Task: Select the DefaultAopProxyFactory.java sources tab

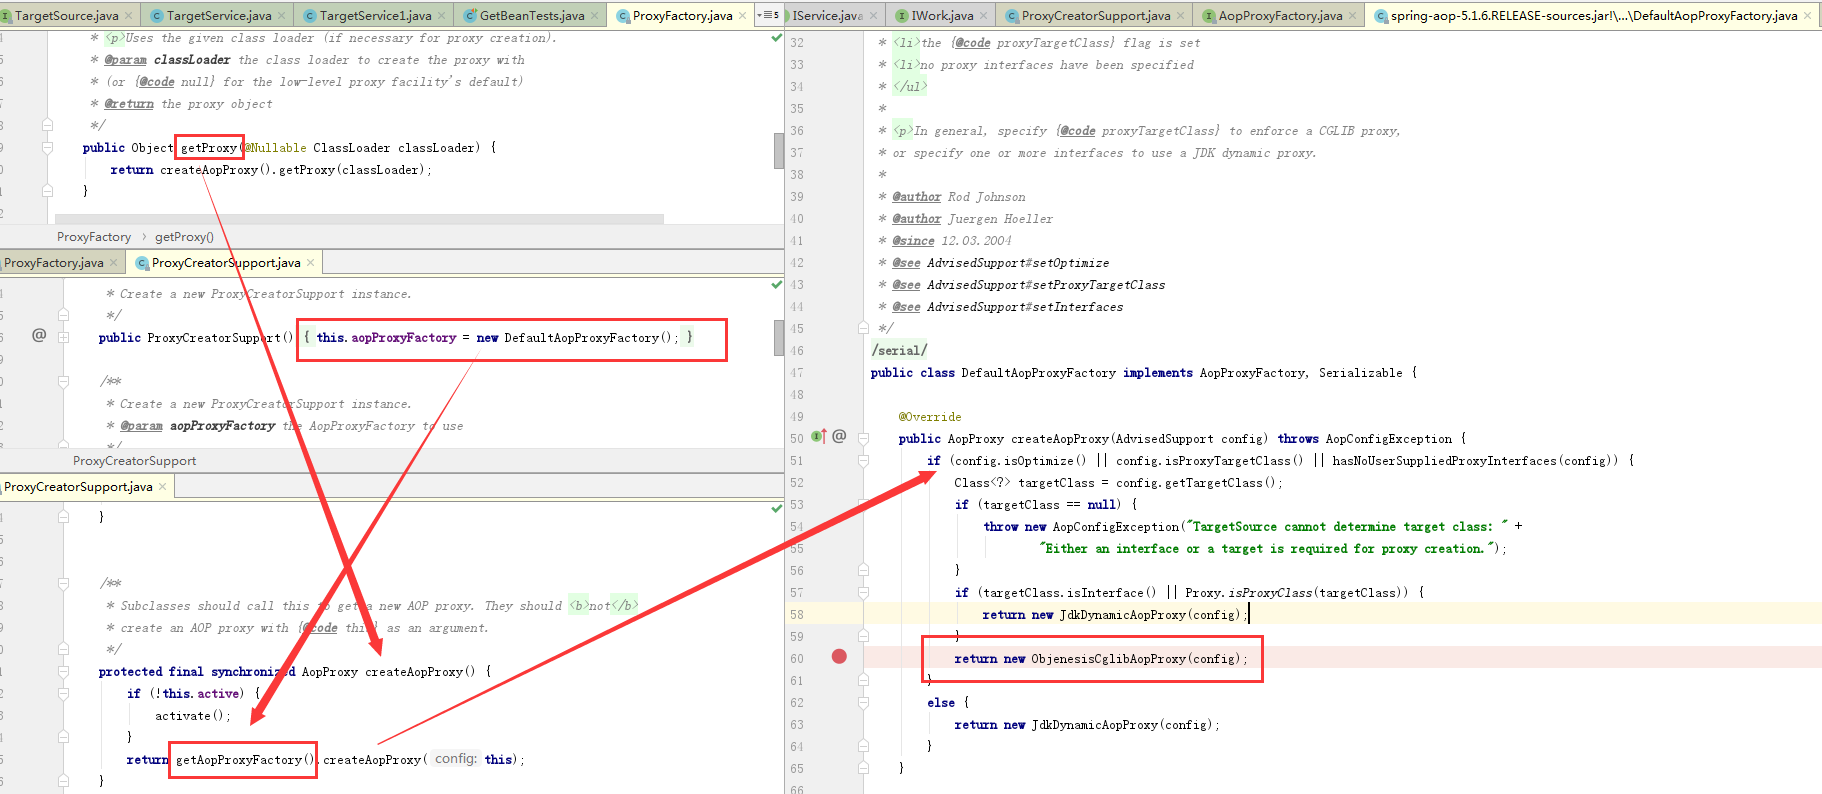Action: 1593,15
